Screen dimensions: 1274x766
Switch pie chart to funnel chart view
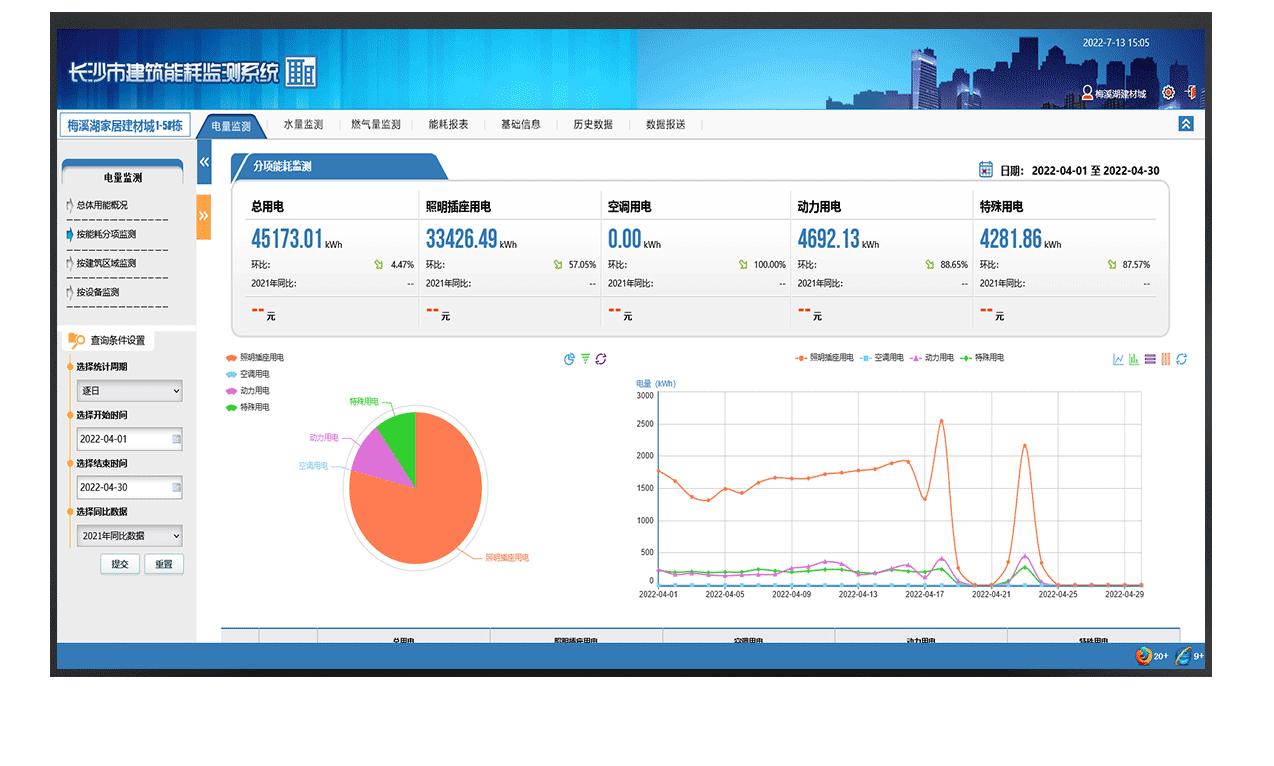click(x=585, y=360)
